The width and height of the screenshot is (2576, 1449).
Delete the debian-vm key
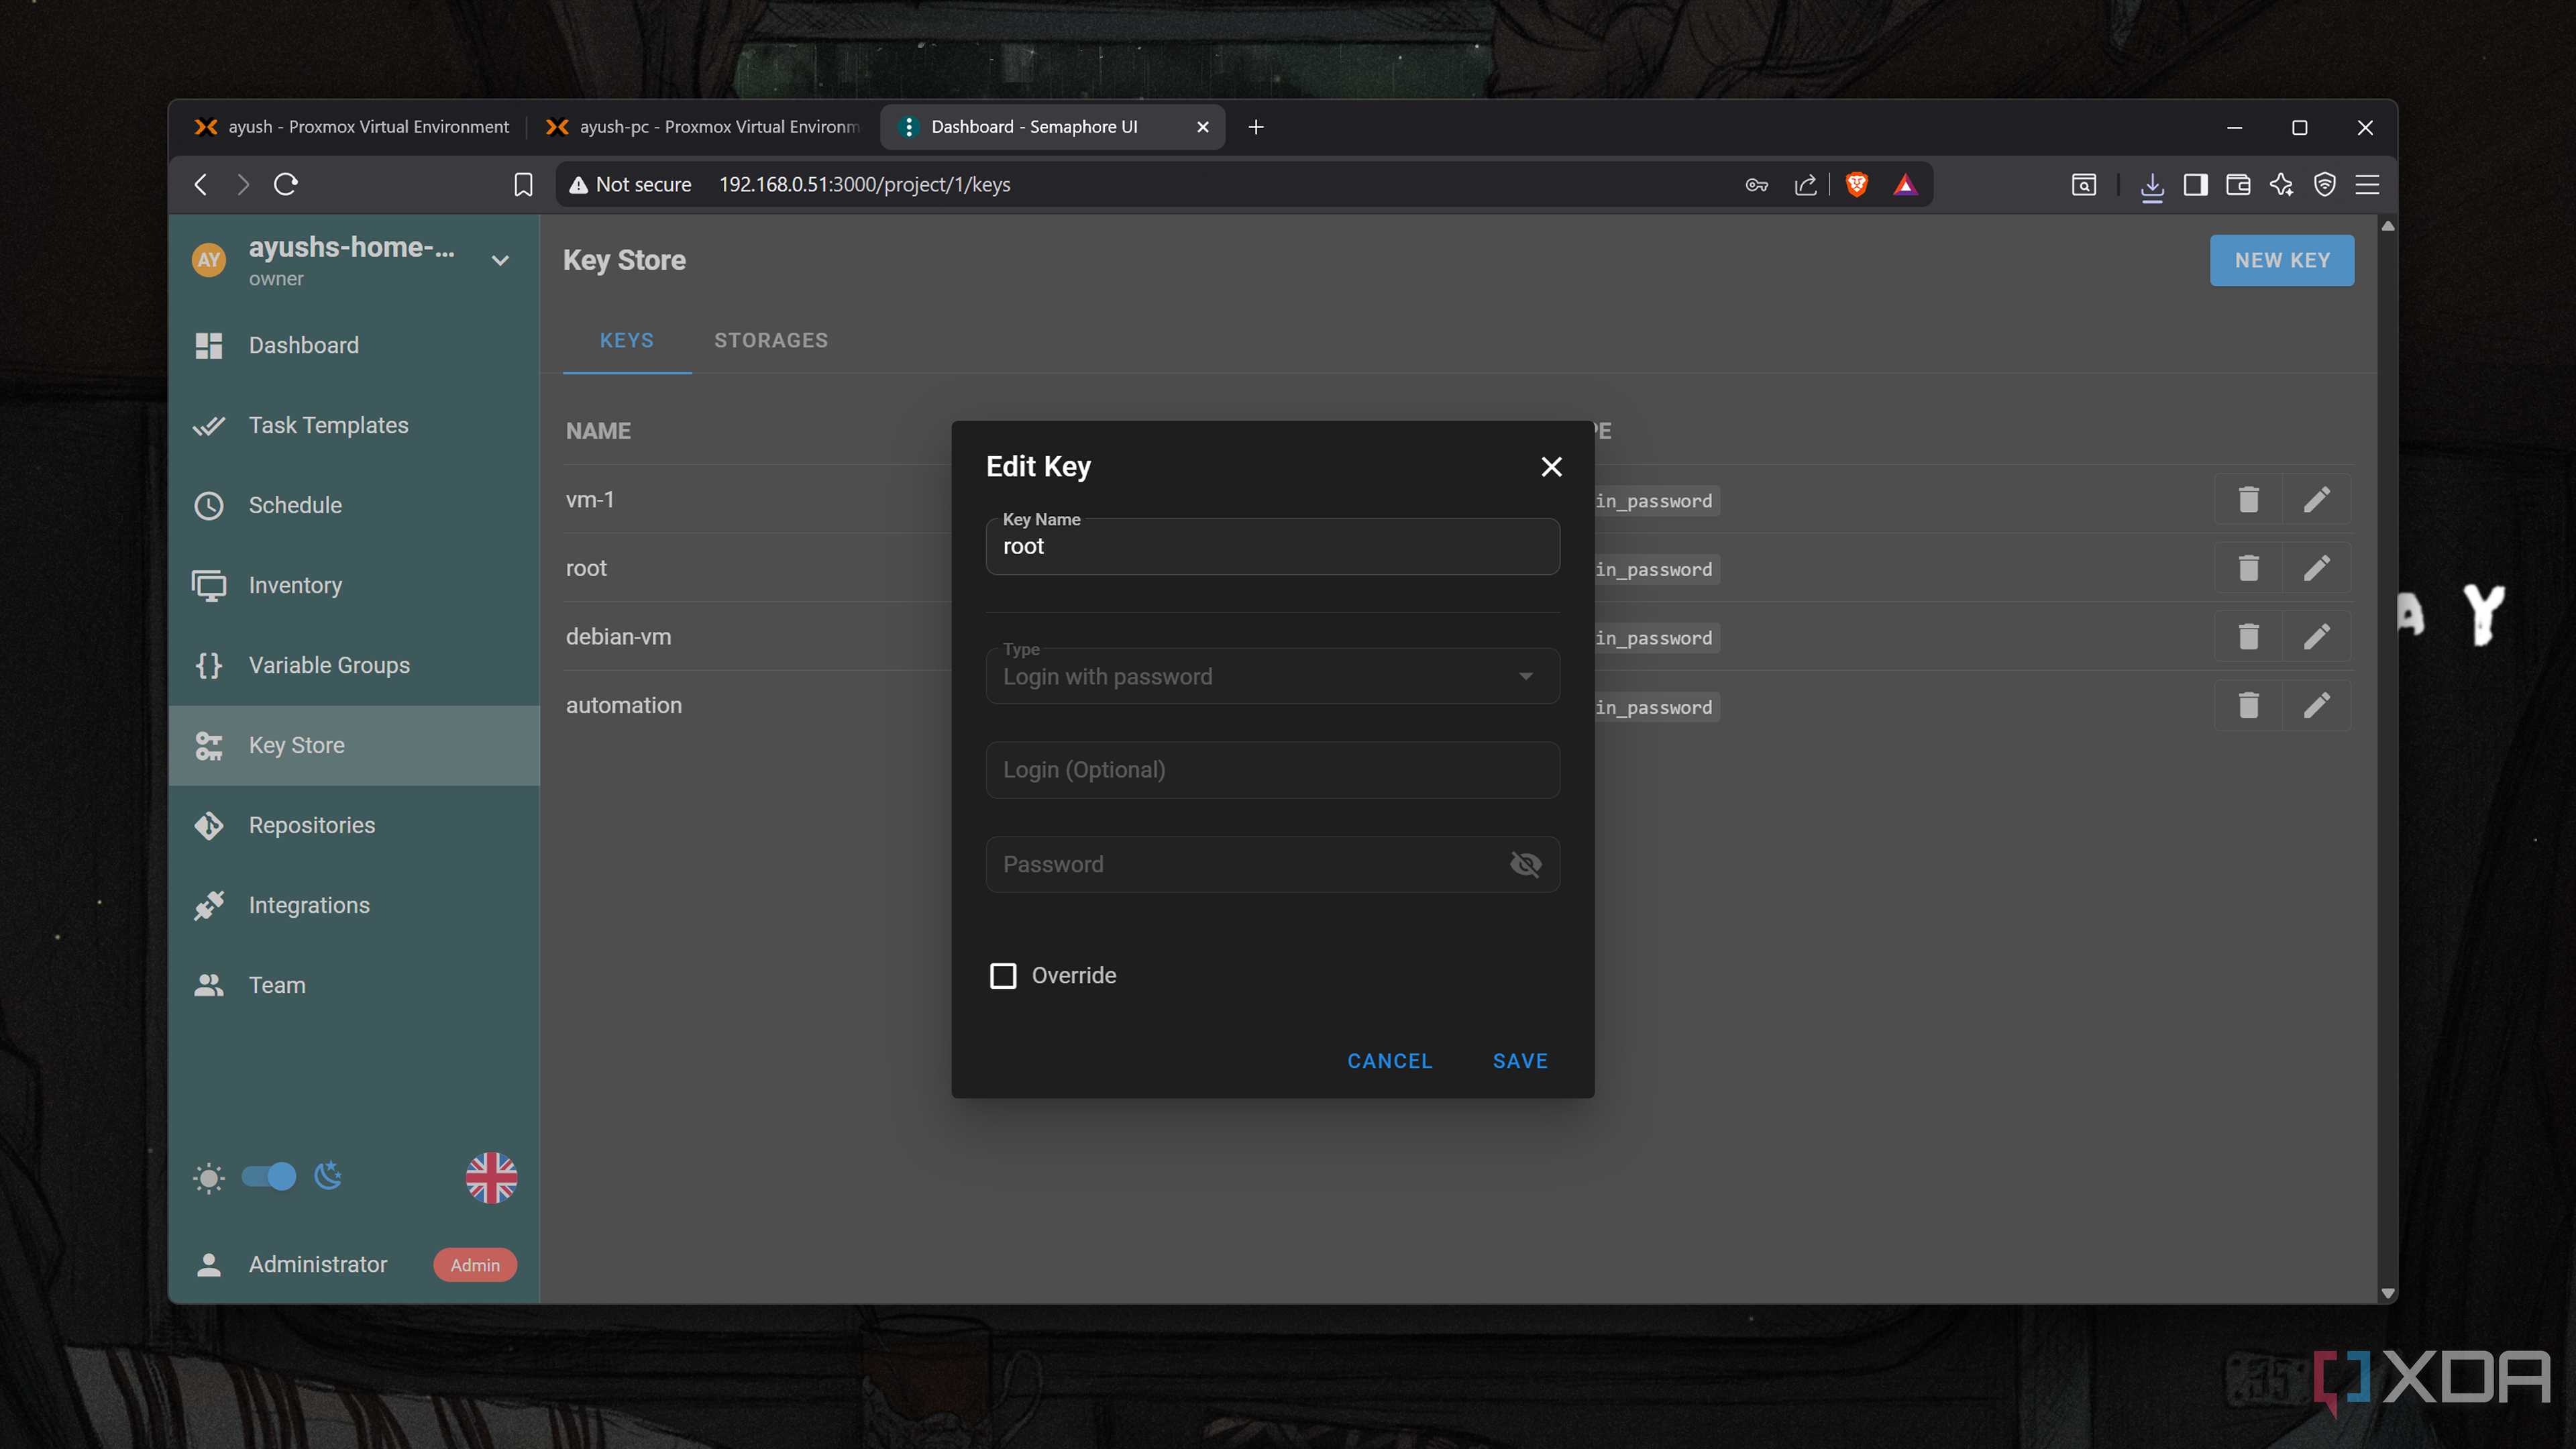pos(2248,636)
